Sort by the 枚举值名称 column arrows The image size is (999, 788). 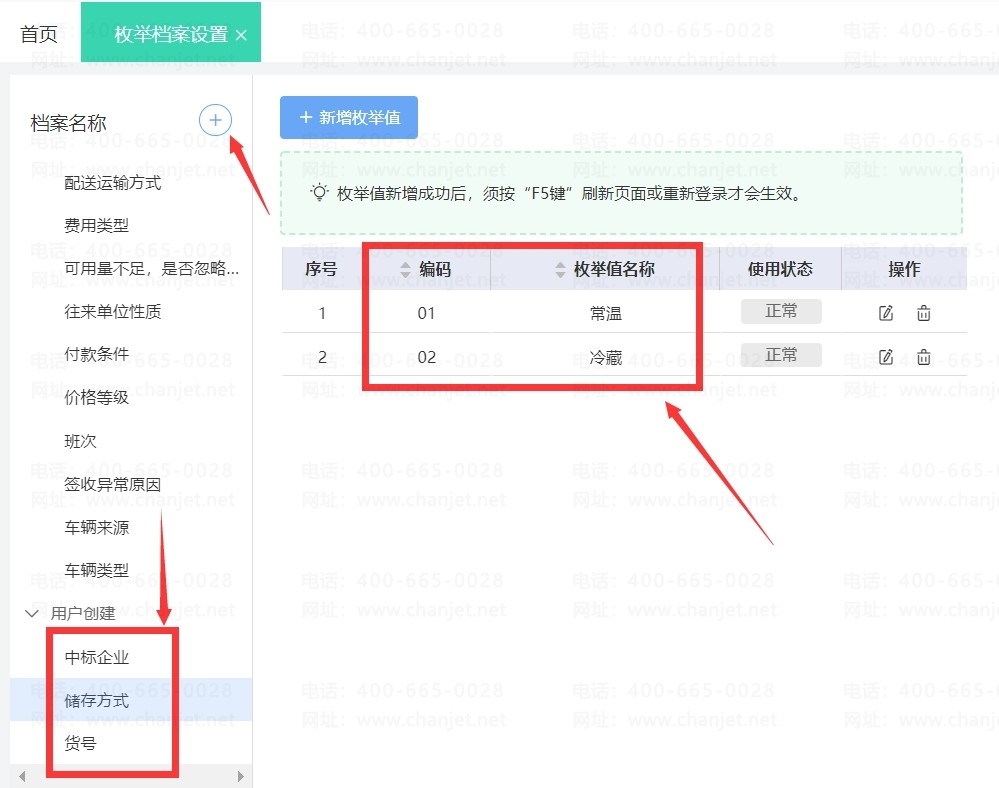point(560,269)
